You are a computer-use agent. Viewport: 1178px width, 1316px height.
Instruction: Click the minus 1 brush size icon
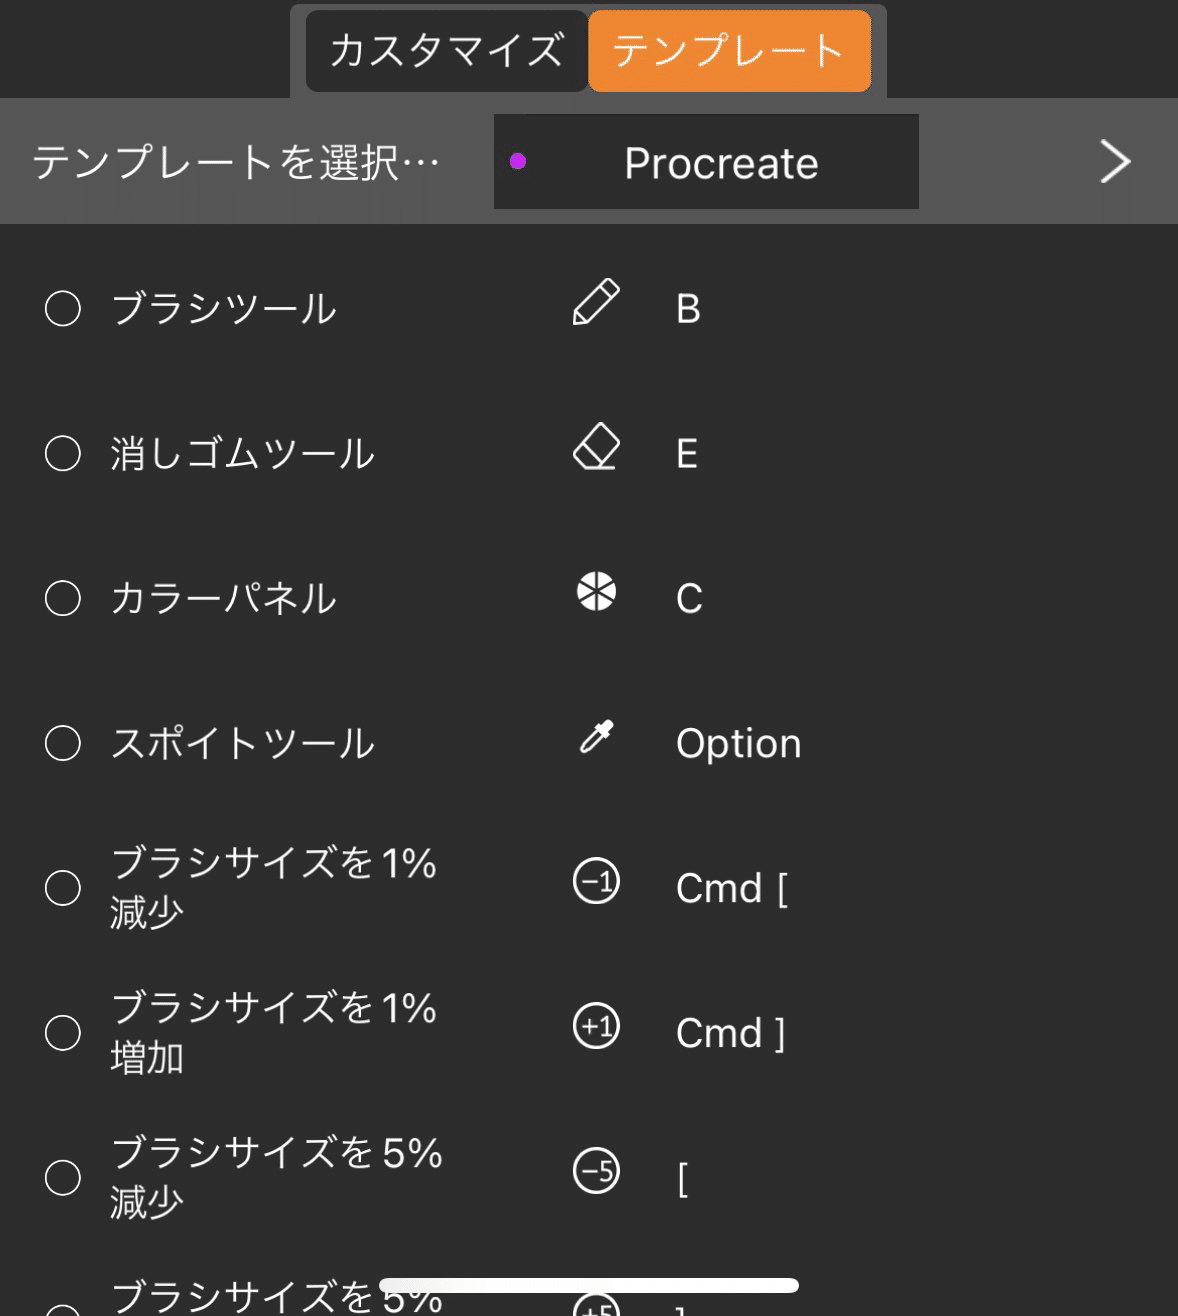click(596, 882)
